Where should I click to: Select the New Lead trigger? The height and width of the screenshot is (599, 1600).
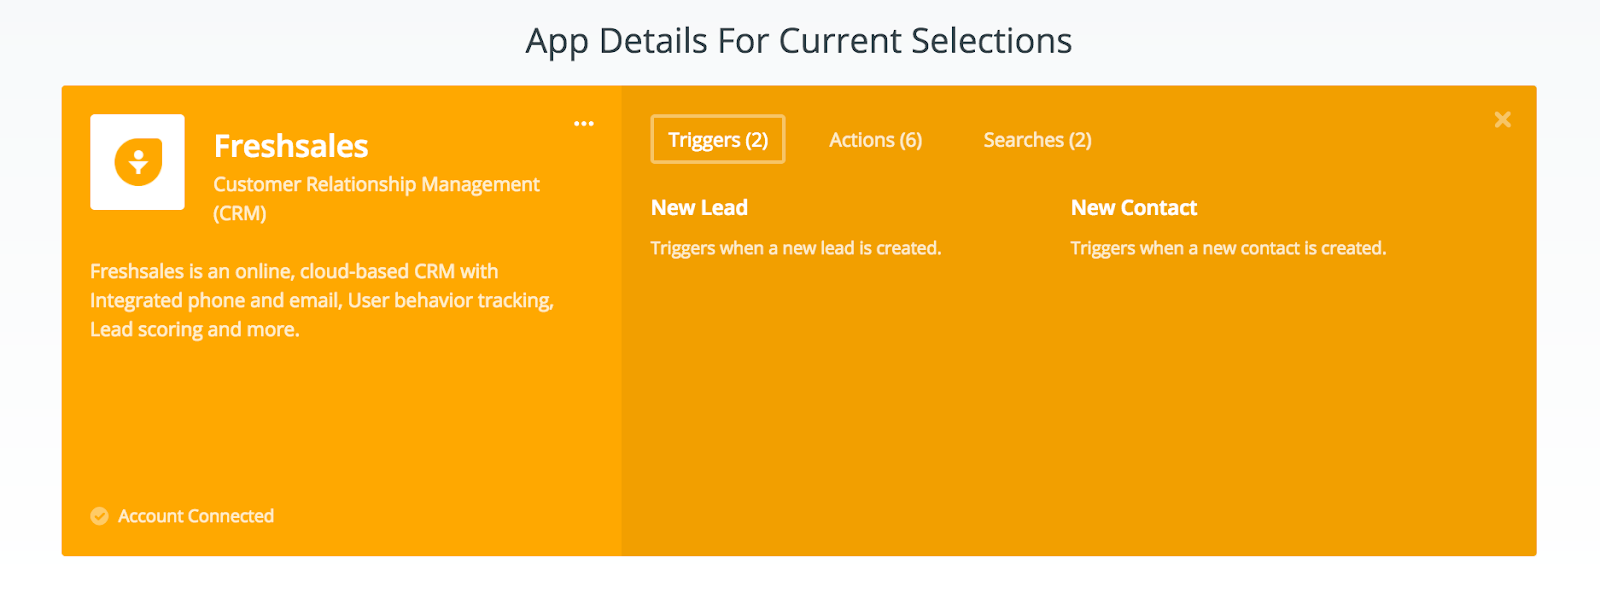[x=699, y=208]
